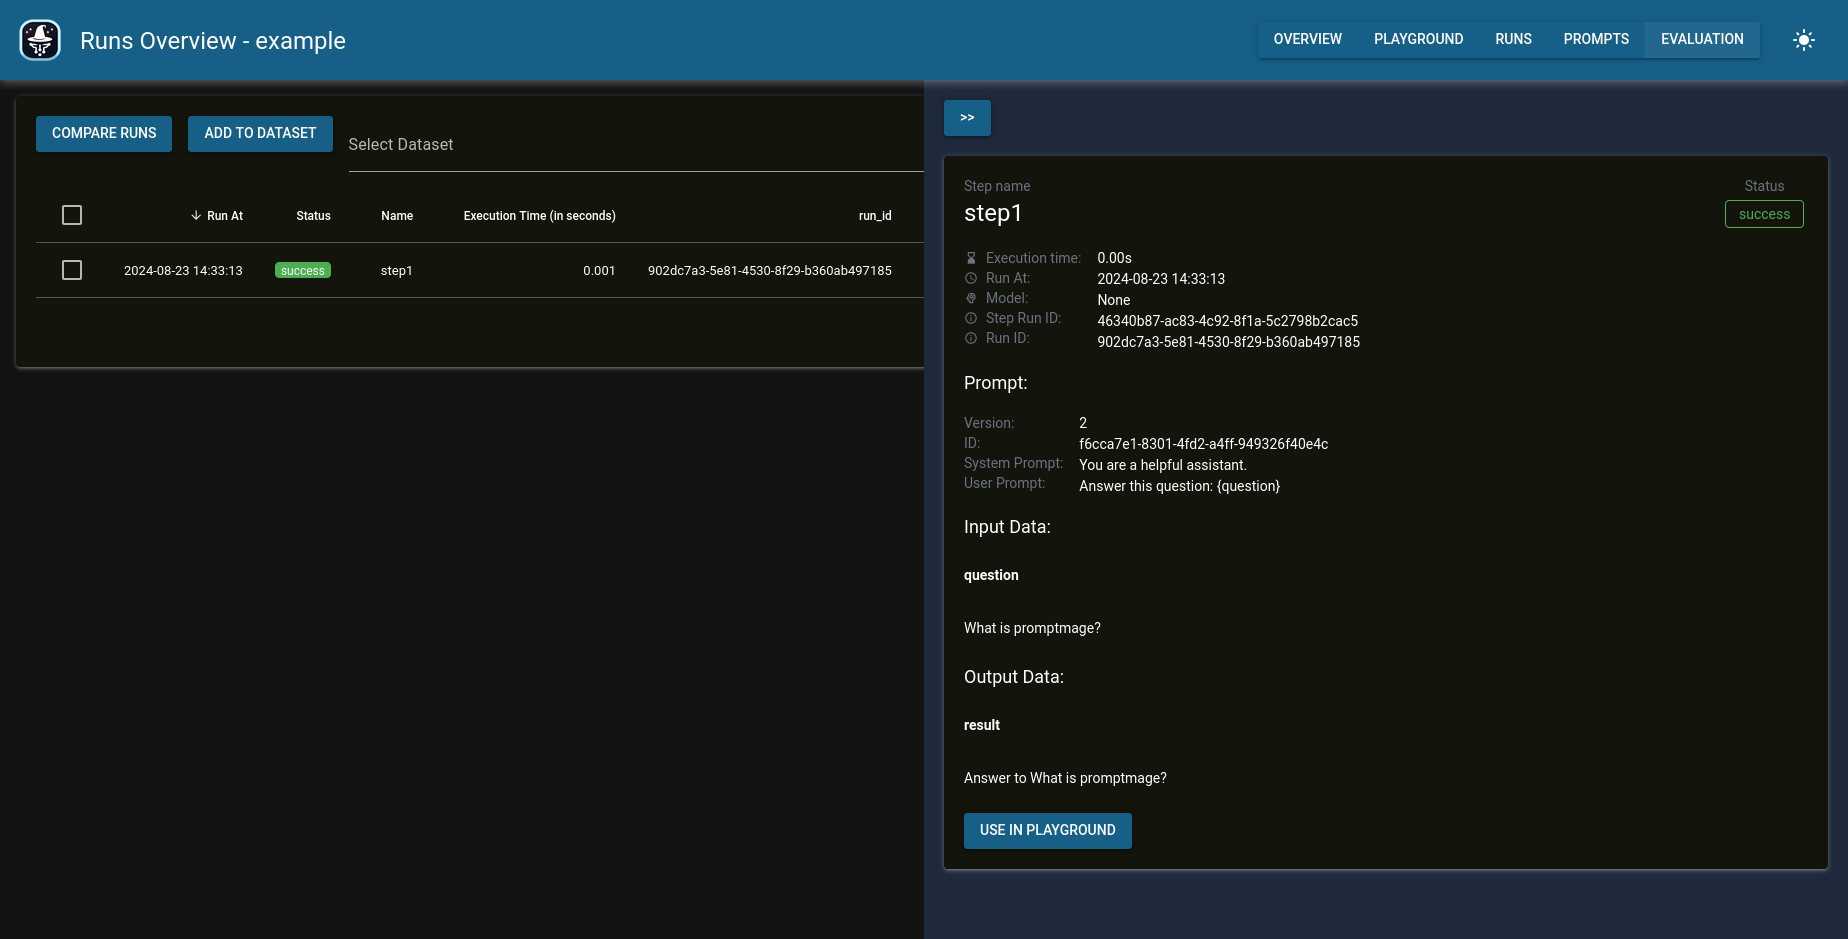Click the prompt Version value 2
The width and height of the screenshot is (1848, 939).
tap(1083, 423)
